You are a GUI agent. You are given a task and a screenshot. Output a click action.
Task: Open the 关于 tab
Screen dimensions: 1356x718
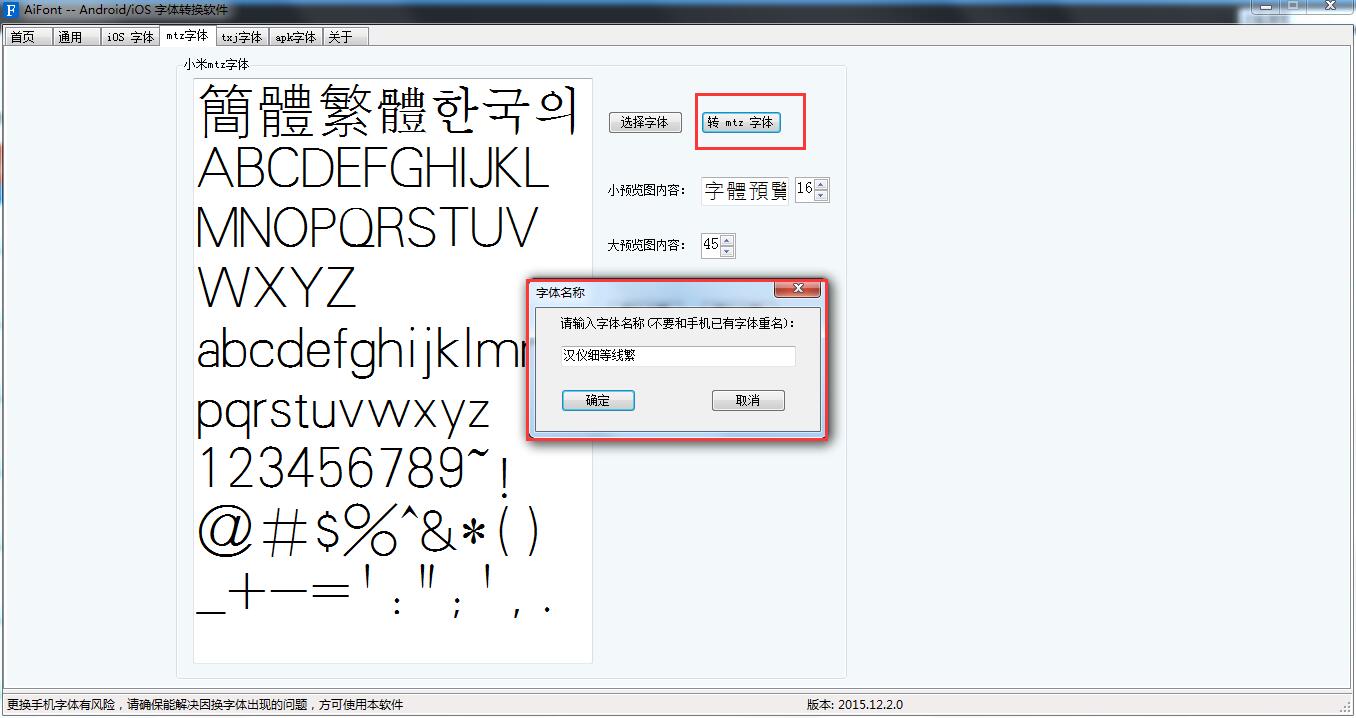343,35
